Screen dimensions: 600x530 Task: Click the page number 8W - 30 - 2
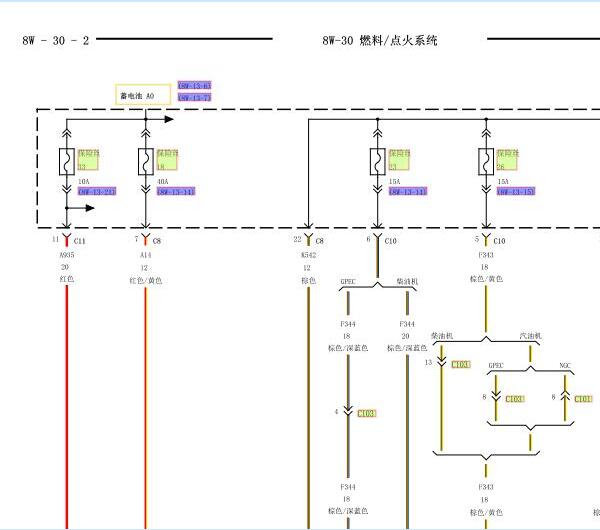(x=55, y=41)
